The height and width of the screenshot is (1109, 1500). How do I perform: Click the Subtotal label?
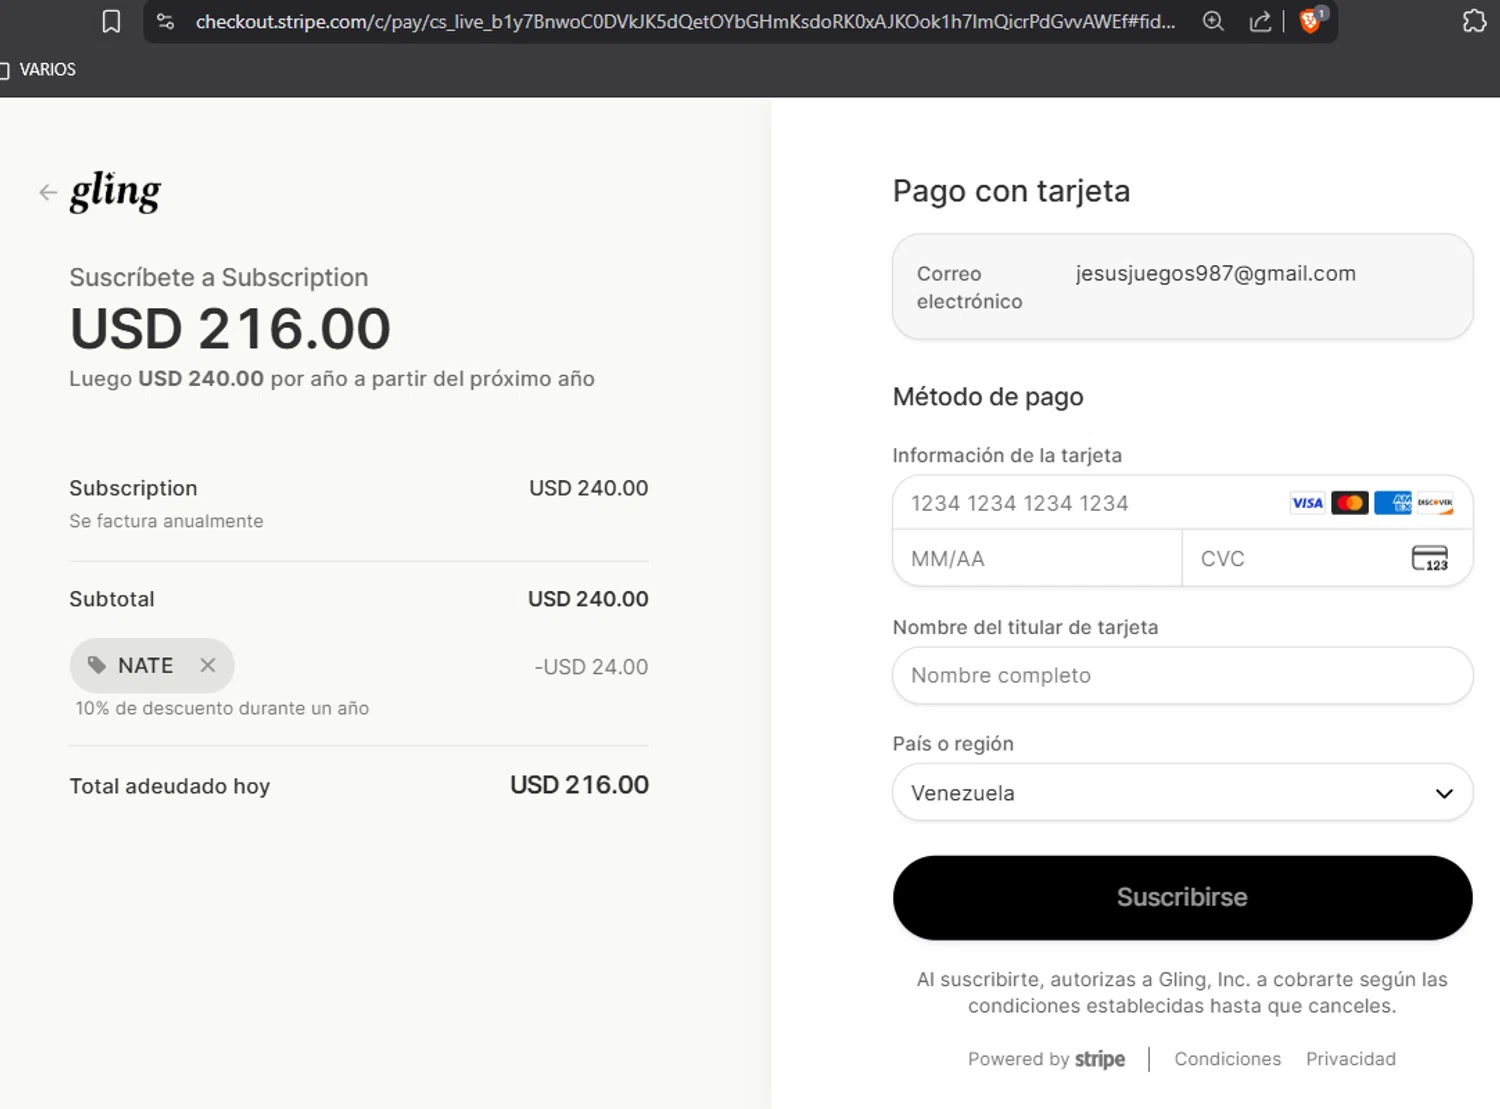tap(112, 599)
